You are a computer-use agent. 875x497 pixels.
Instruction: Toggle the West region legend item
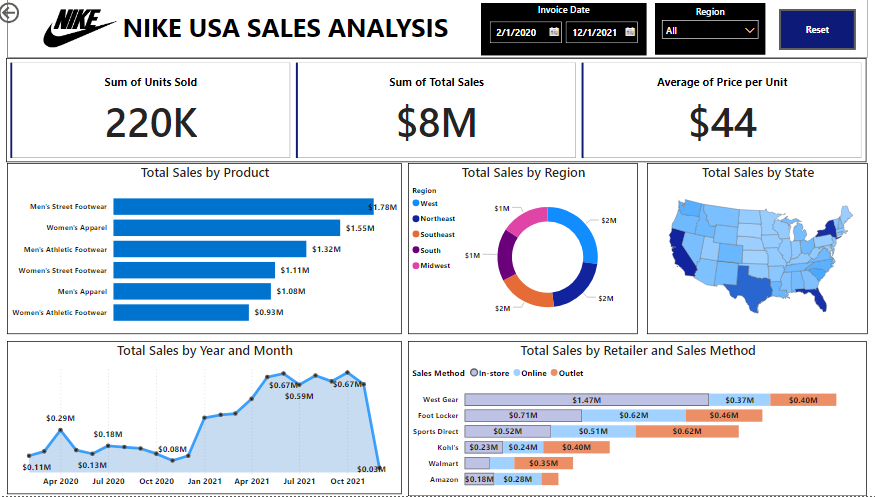coord(428,203)
